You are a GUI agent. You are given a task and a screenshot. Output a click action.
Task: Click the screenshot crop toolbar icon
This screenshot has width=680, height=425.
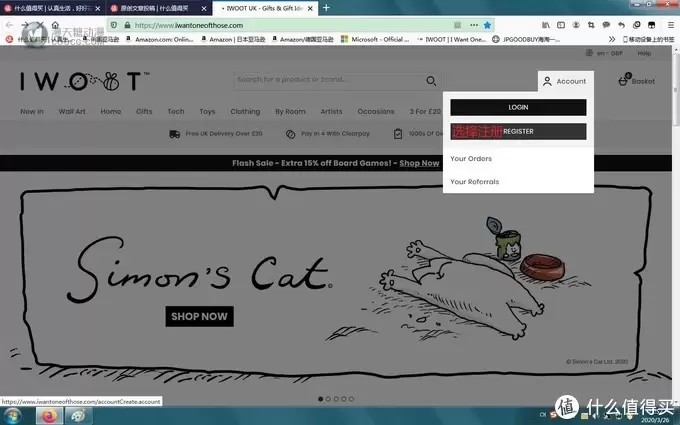pyautogui.click(x=591, y=25)
